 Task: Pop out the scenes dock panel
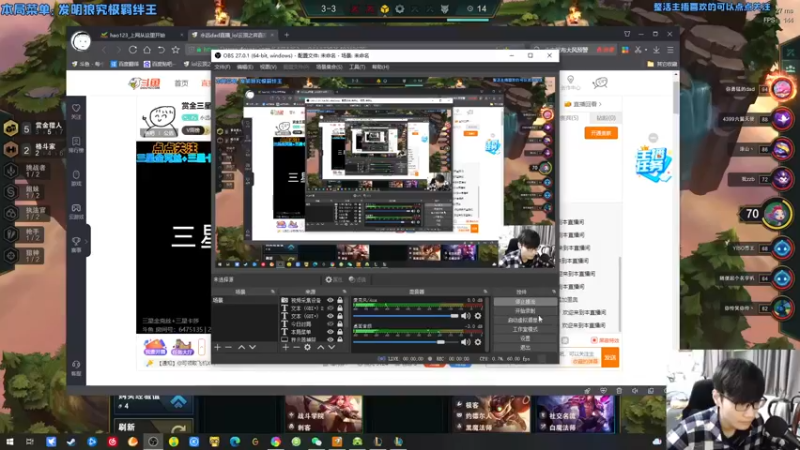[x=273, y=292]
